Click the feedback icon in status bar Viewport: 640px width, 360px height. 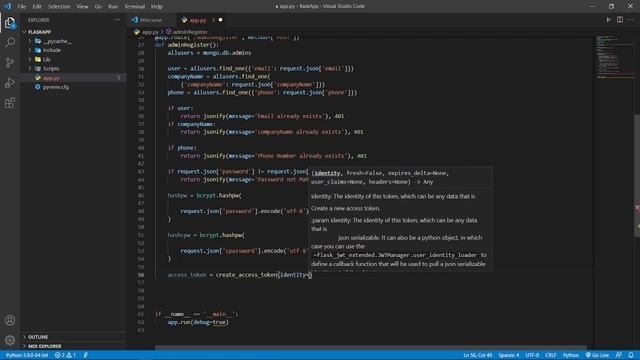(x=619, y=355)
